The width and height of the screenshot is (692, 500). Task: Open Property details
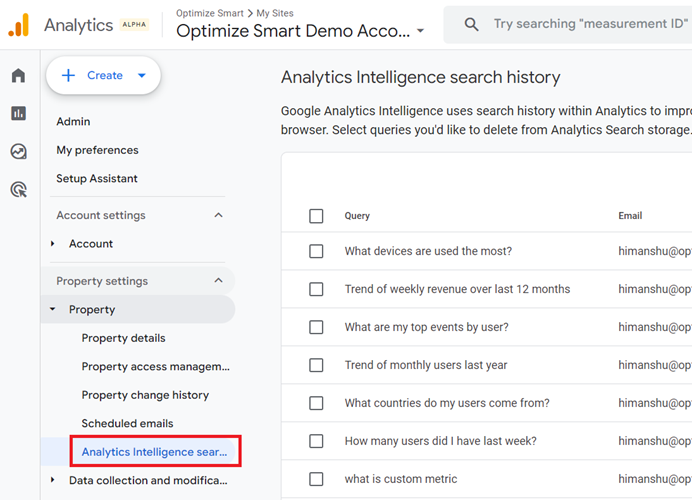coord(124,338)
